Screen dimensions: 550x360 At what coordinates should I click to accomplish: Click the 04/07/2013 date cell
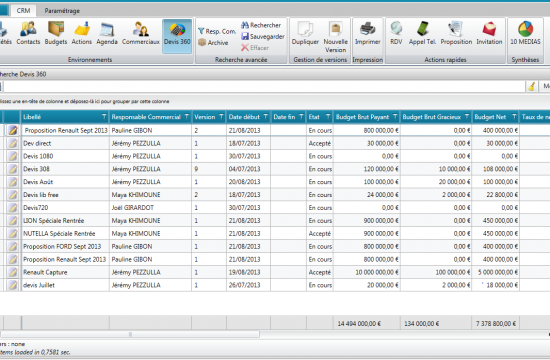tap(248, 169)
